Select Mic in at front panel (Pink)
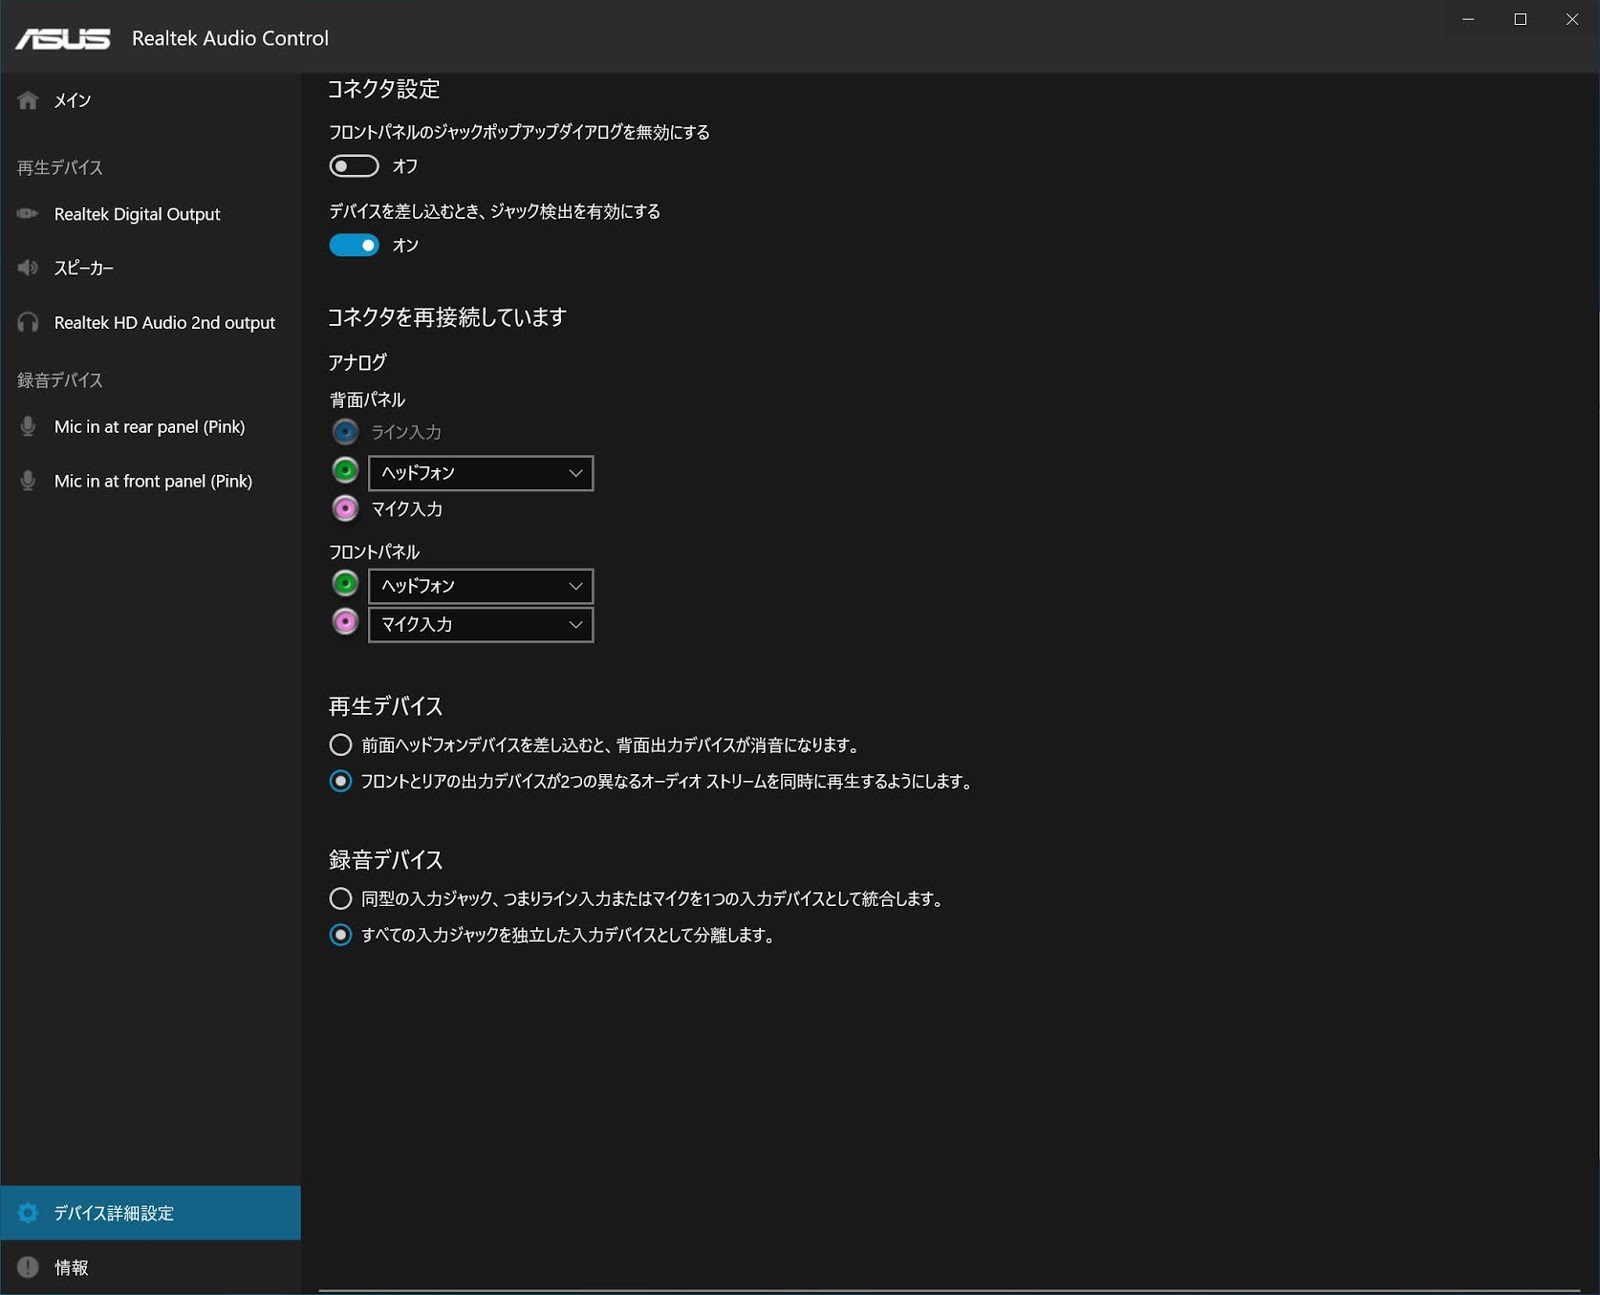 click(x=152, y=481)
